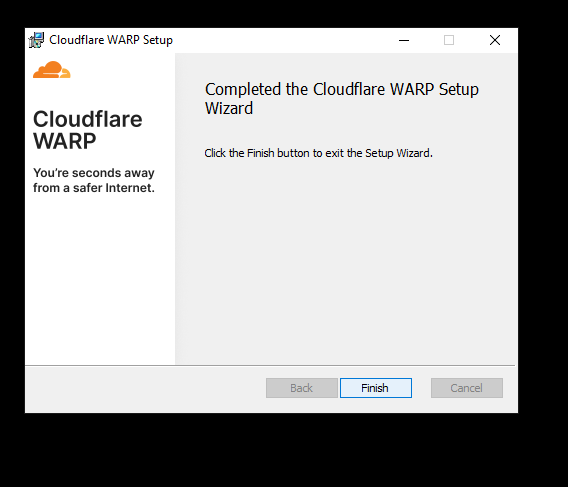Click the blank white banner area under tagline

100,279
